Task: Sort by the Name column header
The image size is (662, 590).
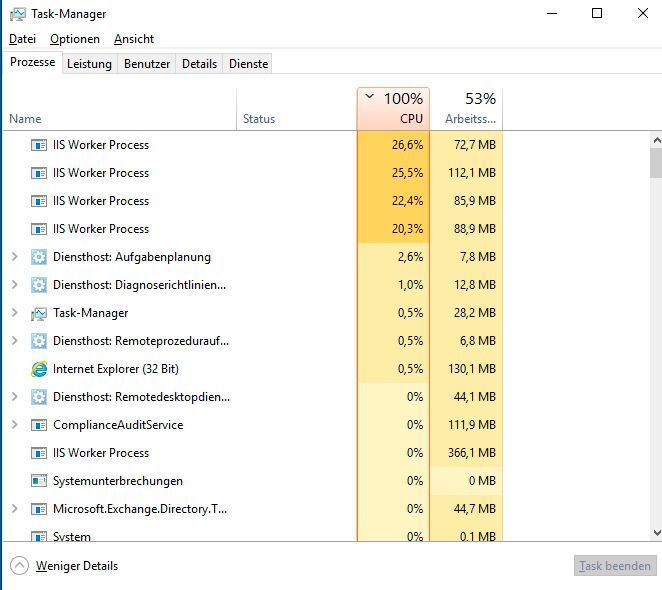Action: tap(120, 109)
